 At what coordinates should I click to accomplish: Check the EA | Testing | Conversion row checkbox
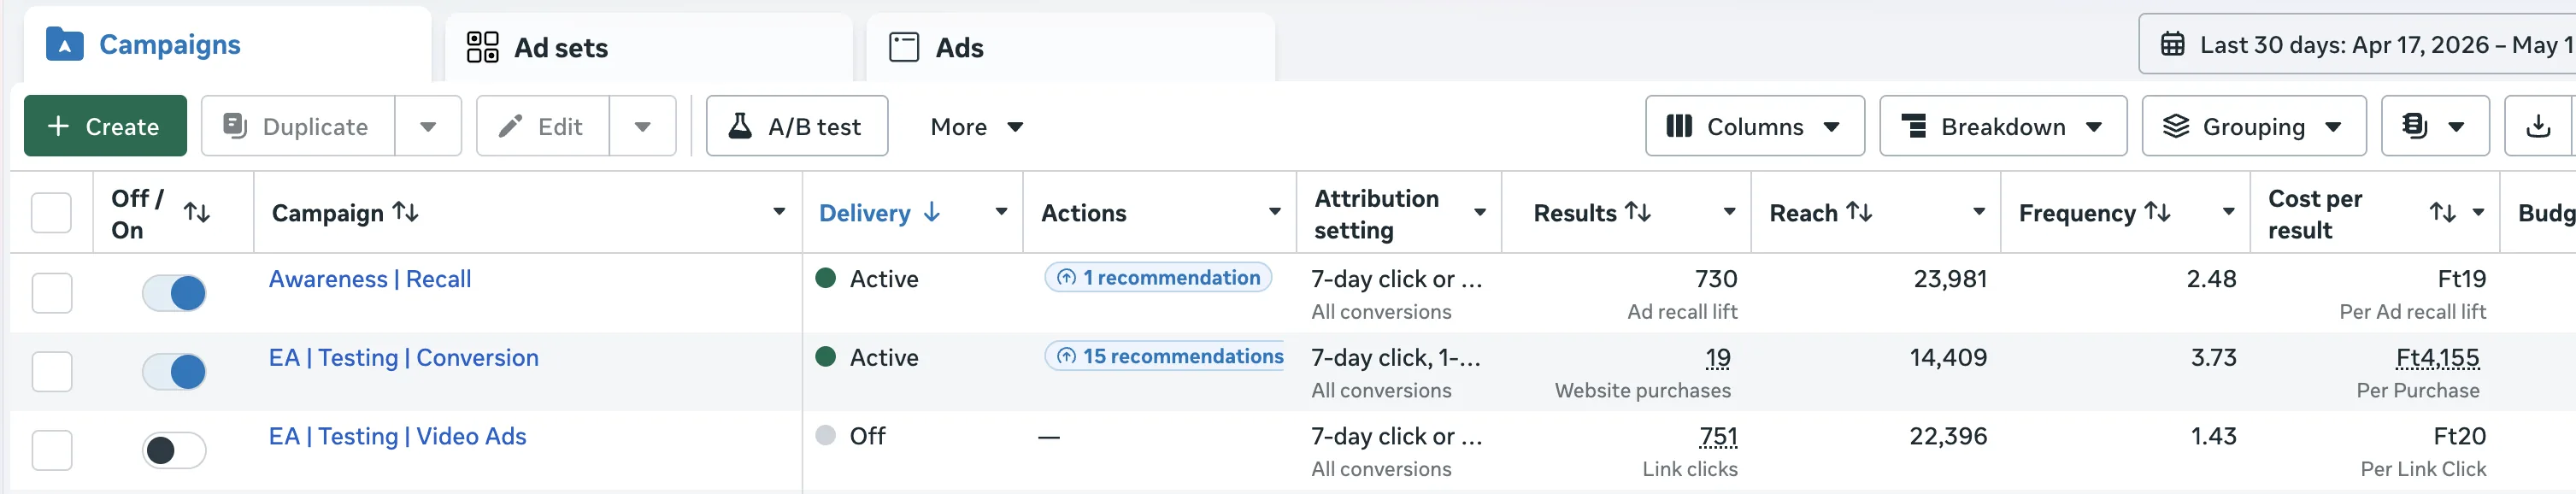[x=52, y=372]
